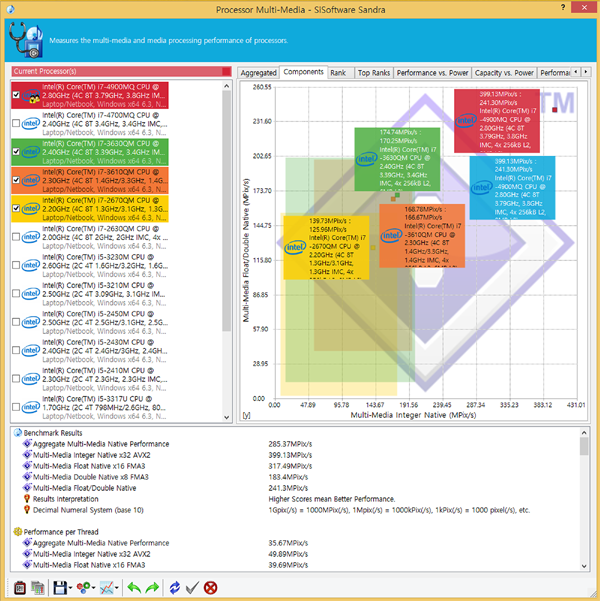Screen dimensions: 600x601
Task: Click results pane scroll up arrow
Action: click(584, 433)
